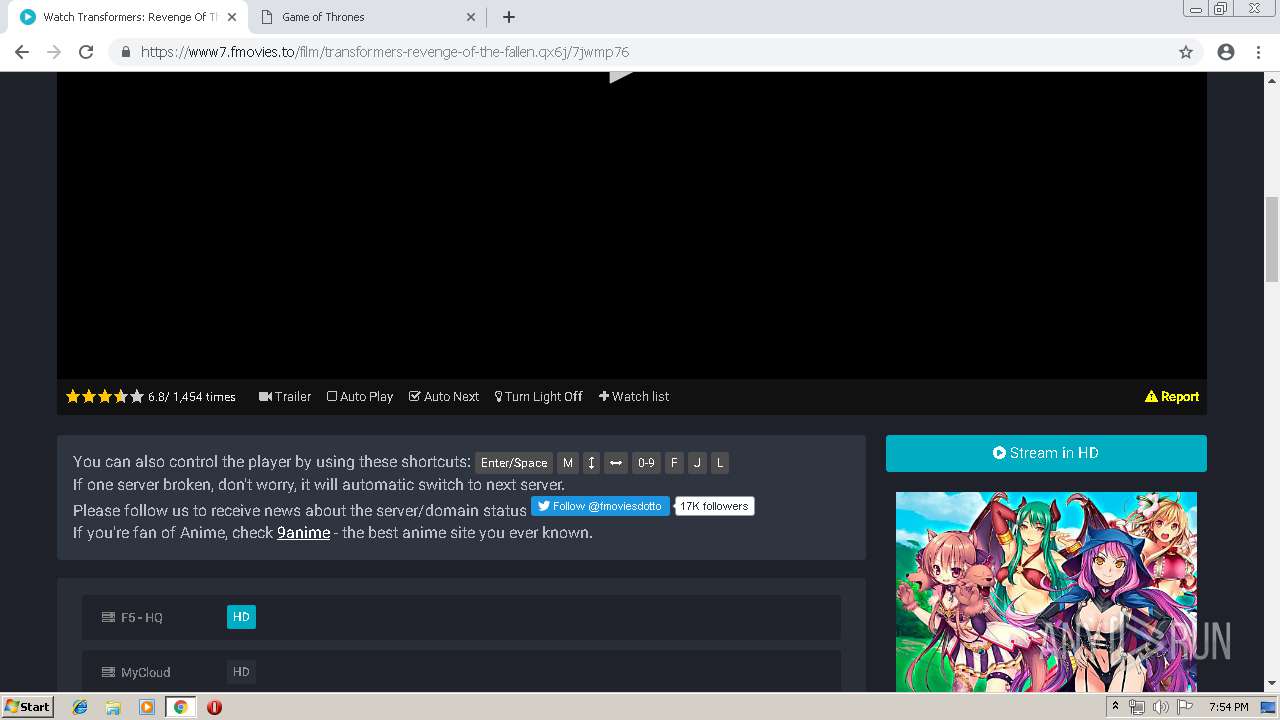This screenshot has width=1280, height=720.
Task: Launch Internet Explorer from taskbar
Action: click(x=80, y=707)
